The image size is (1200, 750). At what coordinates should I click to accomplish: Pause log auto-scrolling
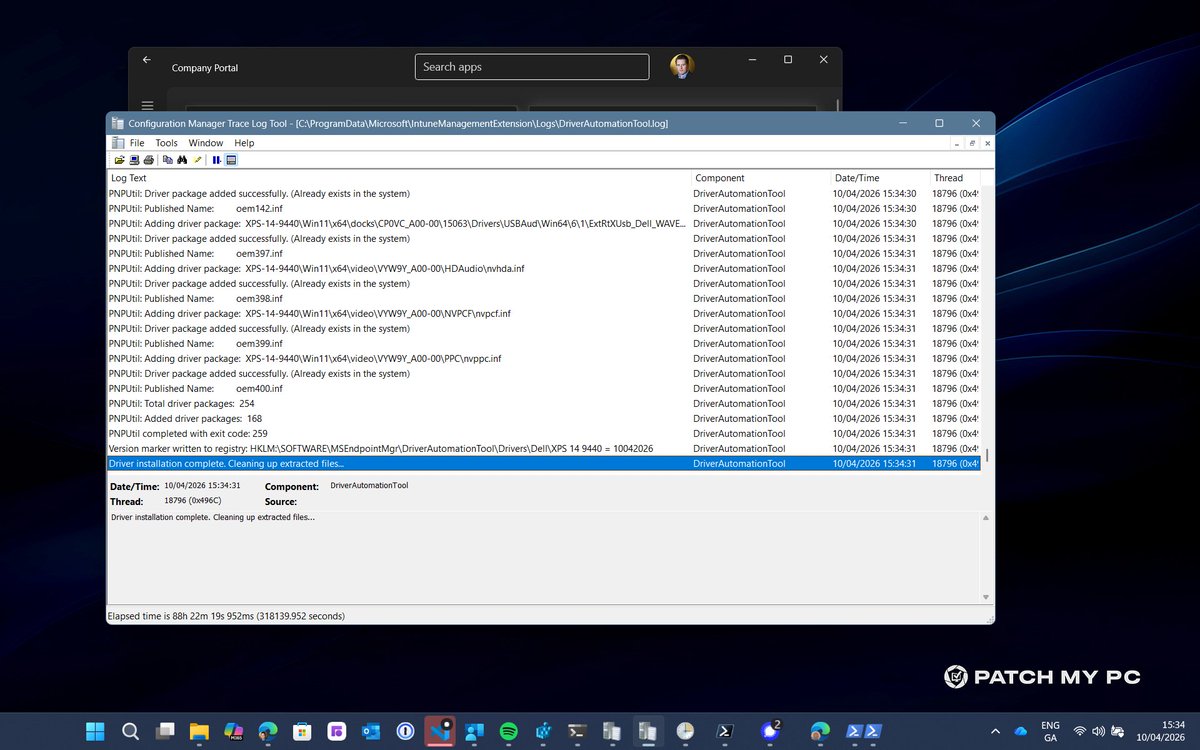coord(219,159)
